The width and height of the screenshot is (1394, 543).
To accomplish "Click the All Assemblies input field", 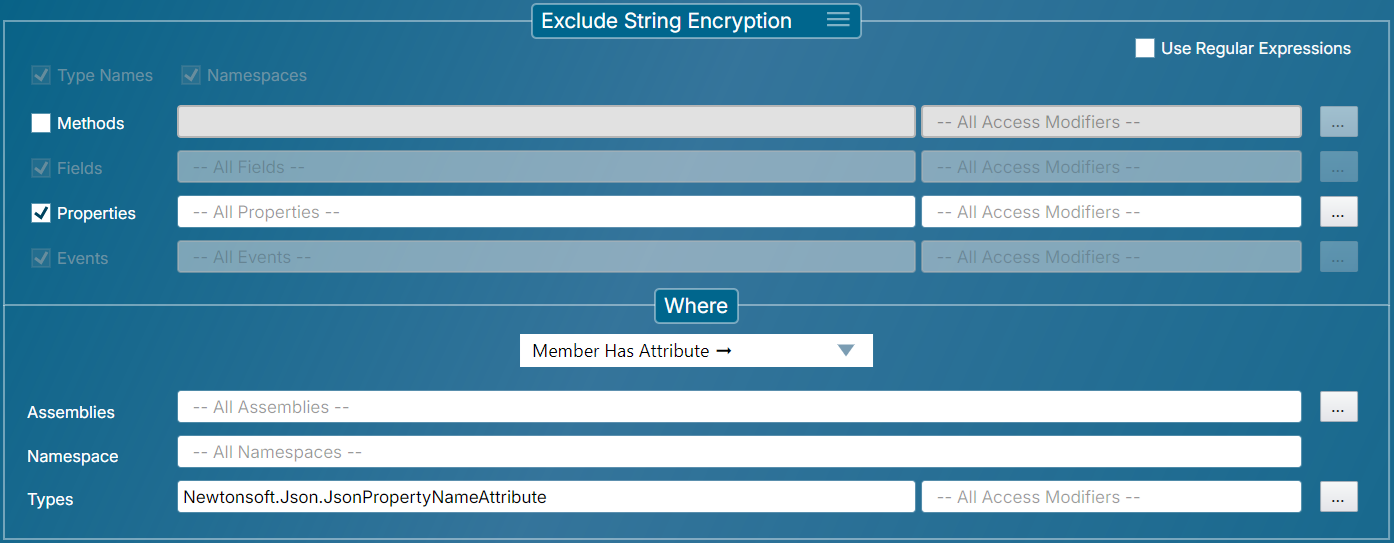I will (x=739, y=407).
